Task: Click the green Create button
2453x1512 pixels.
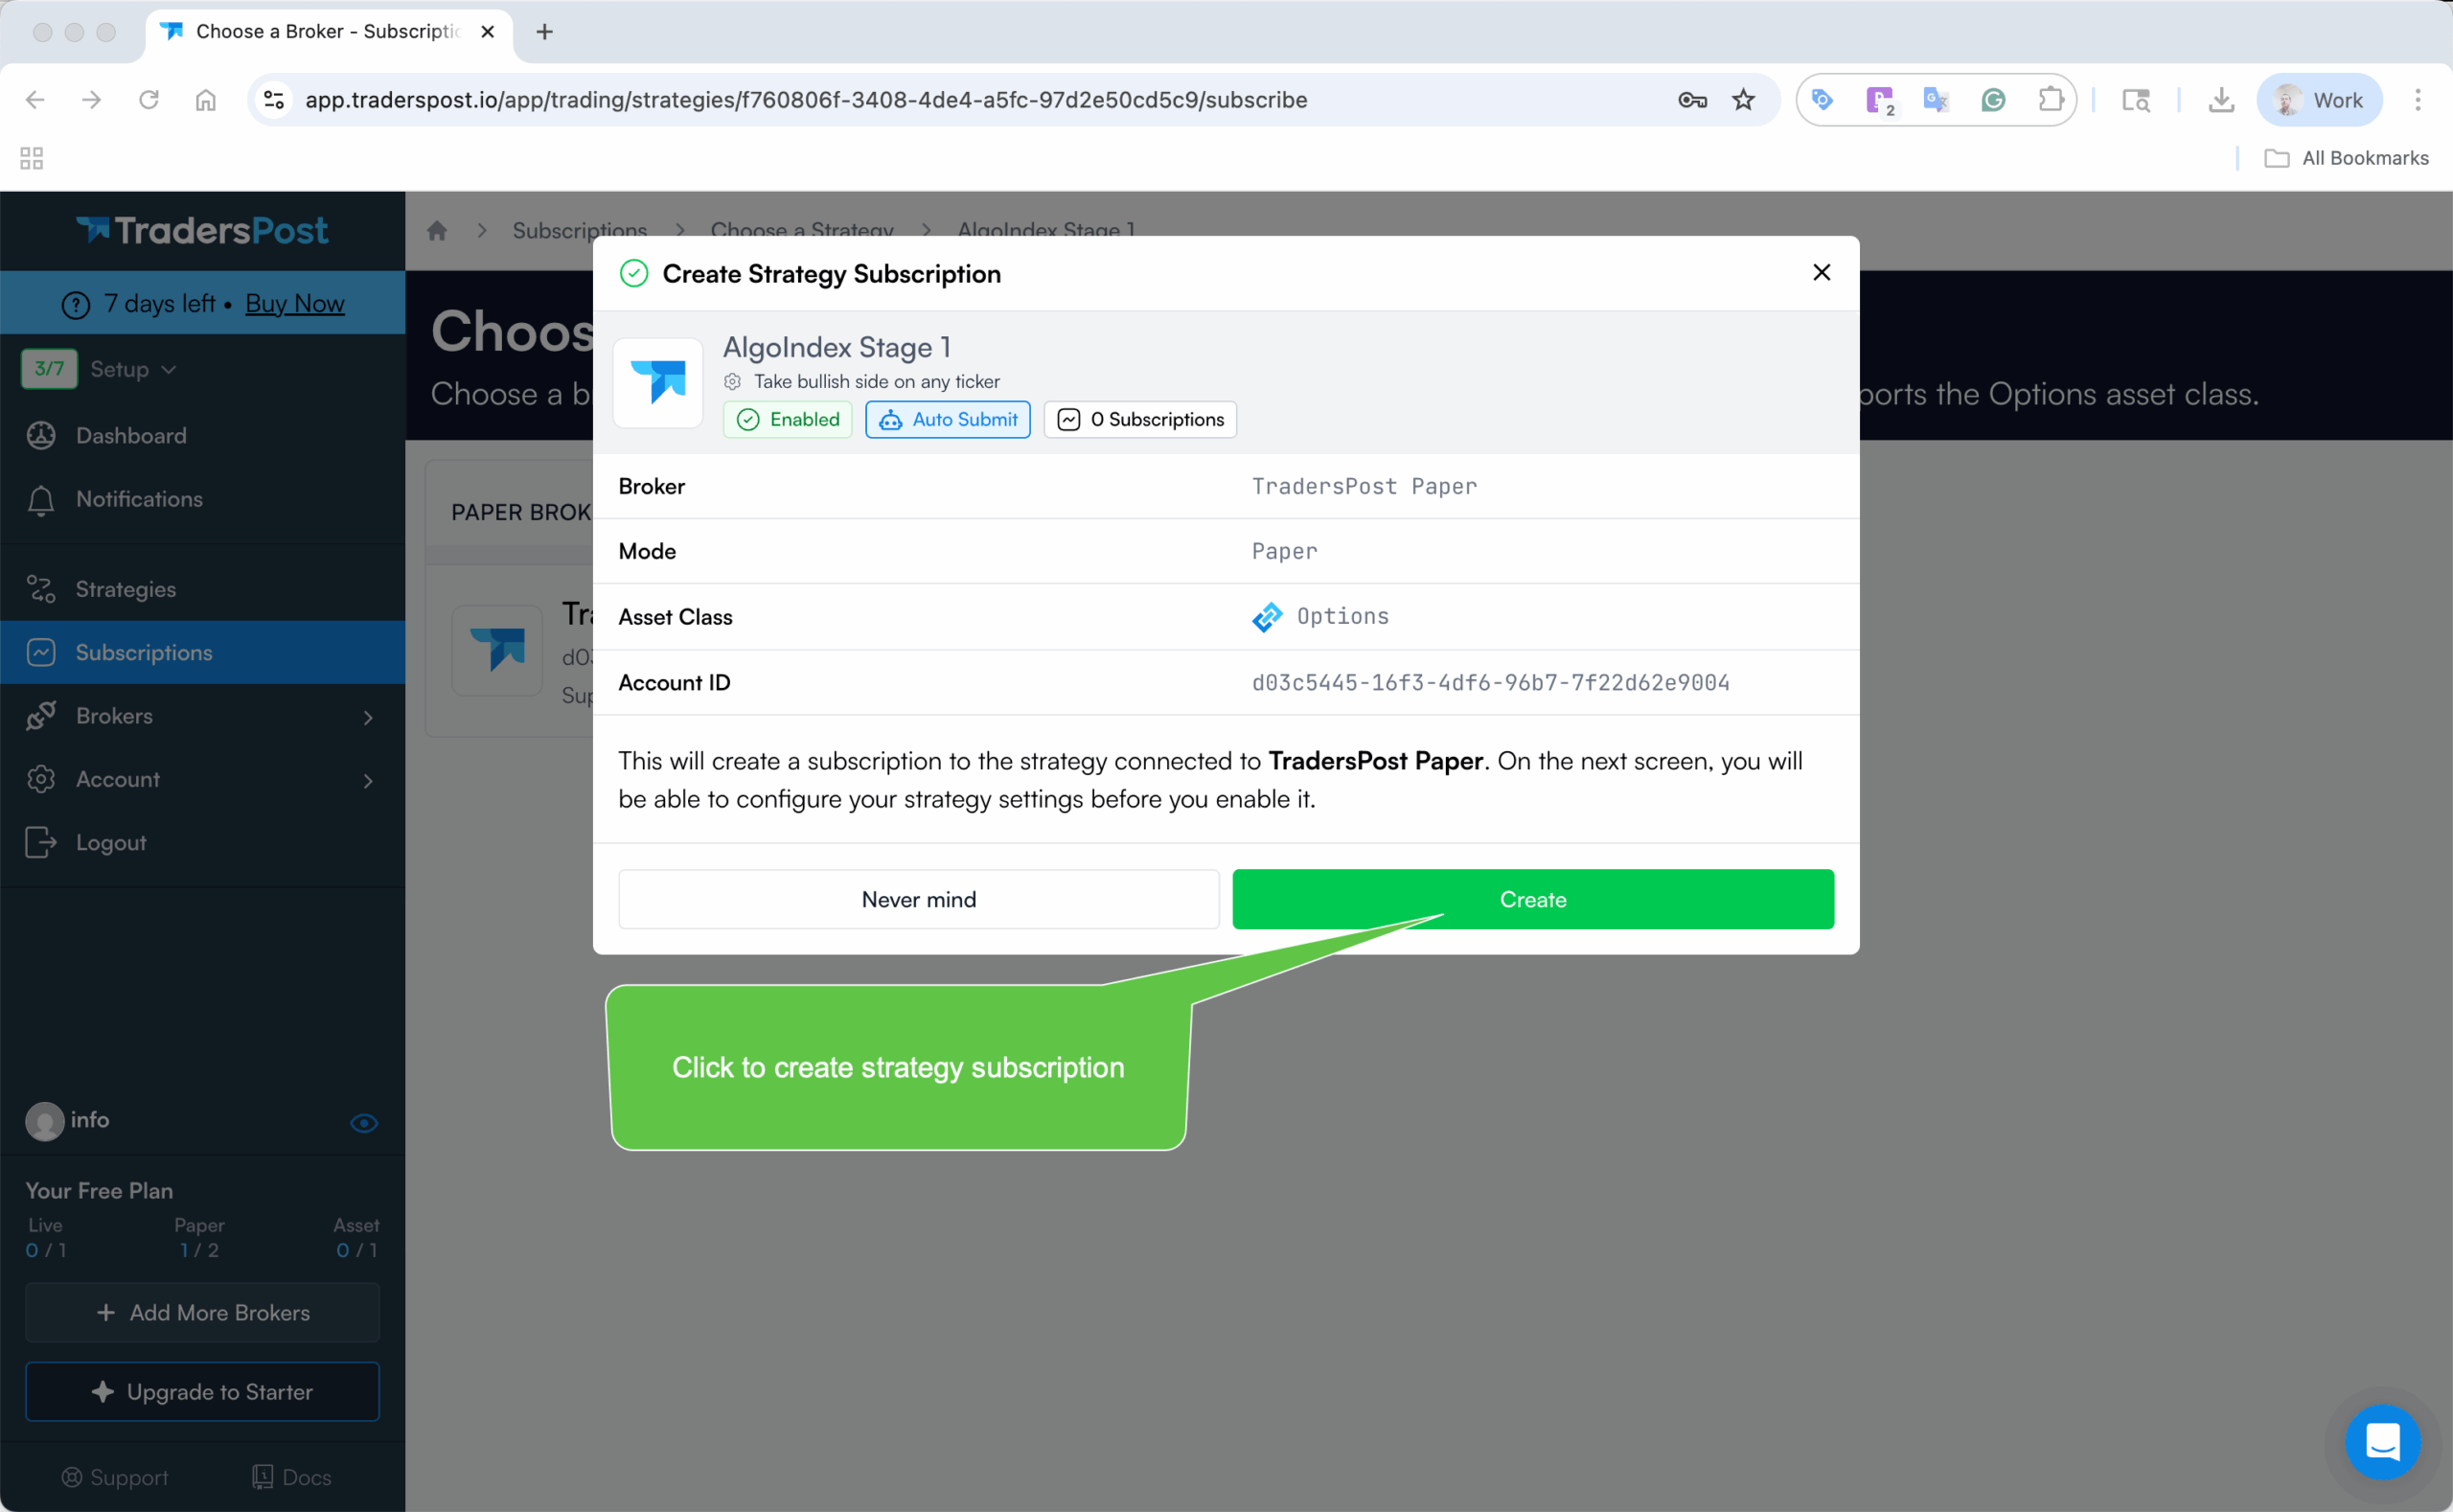Action: [x=1532, y=899]
